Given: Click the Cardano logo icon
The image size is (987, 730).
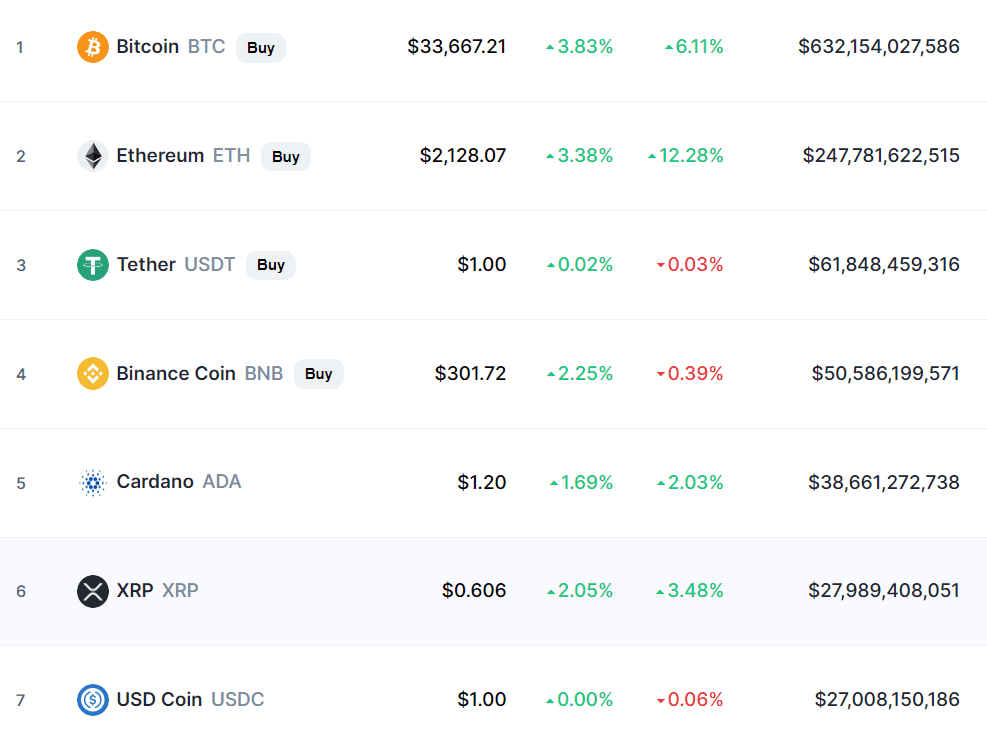Looking at the screenshot, I should tap(93, 483).
